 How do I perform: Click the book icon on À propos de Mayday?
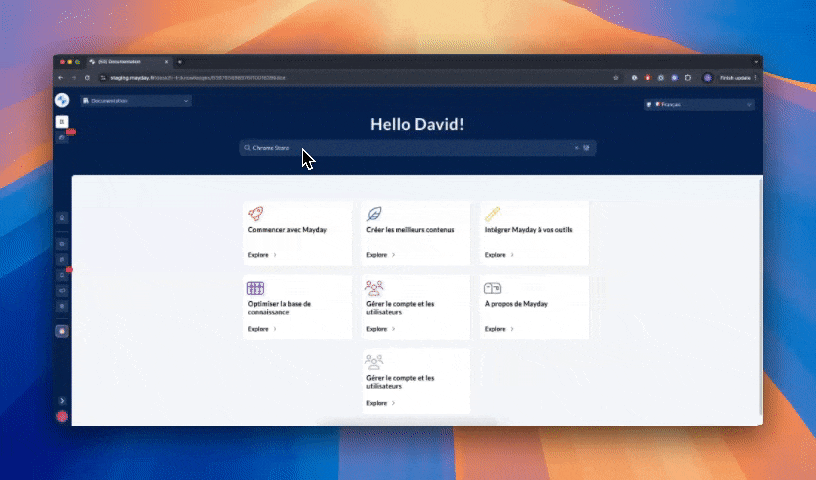[492, 288]
